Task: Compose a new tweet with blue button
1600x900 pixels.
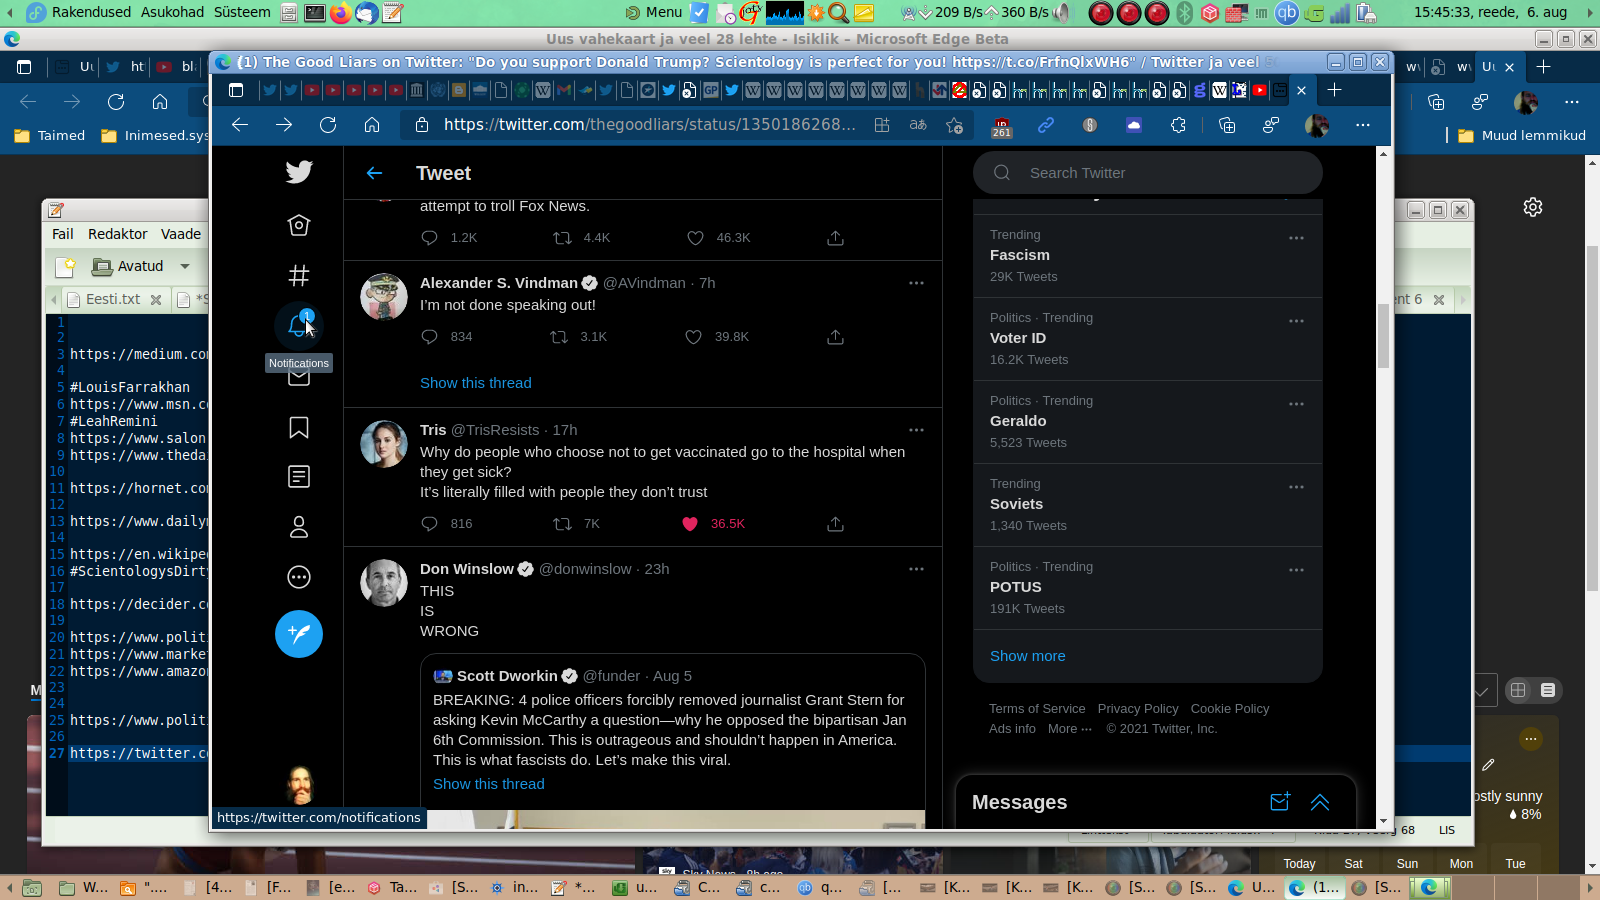Action: point(299,634)
